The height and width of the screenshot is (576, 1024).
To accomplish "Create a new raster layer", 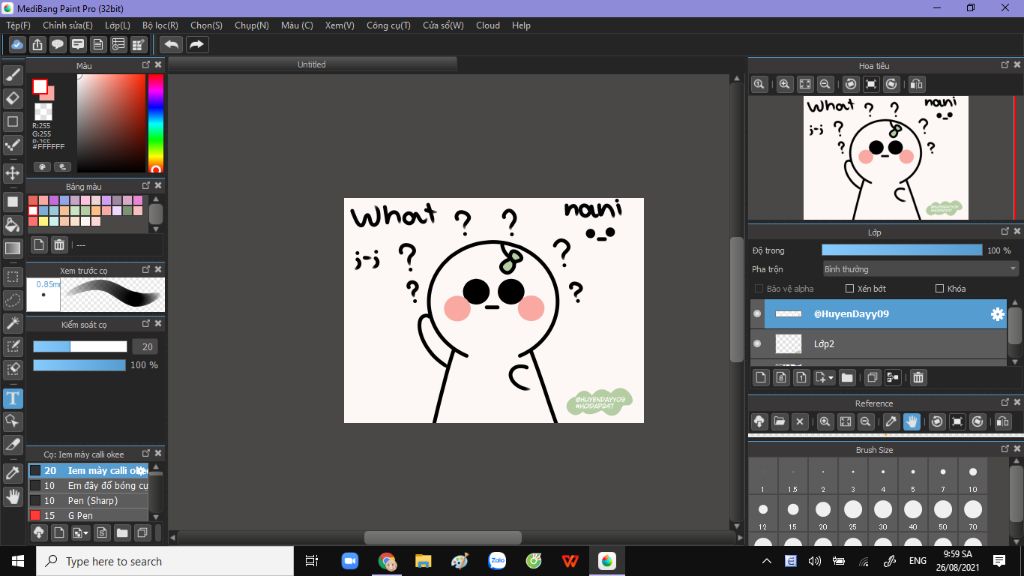I will 761,377.
